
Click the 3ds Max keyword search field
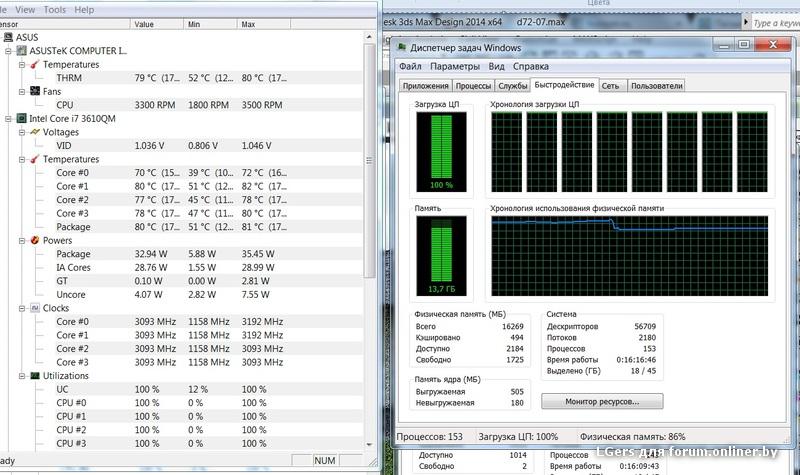point(776,23)
